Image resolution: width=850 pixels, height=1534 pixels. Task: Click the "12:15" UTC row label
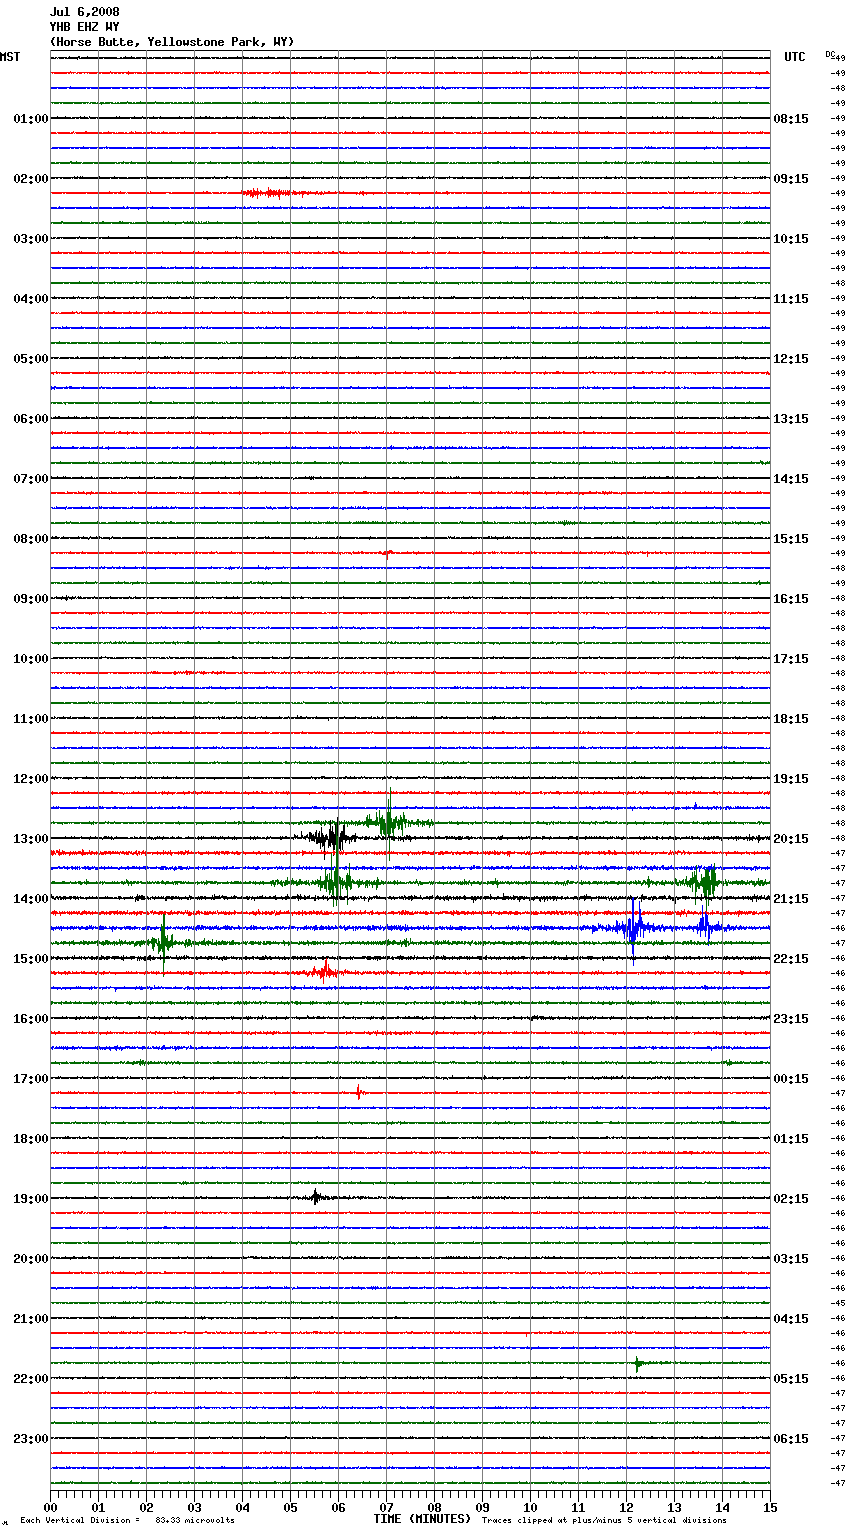[x=791, y=359]
